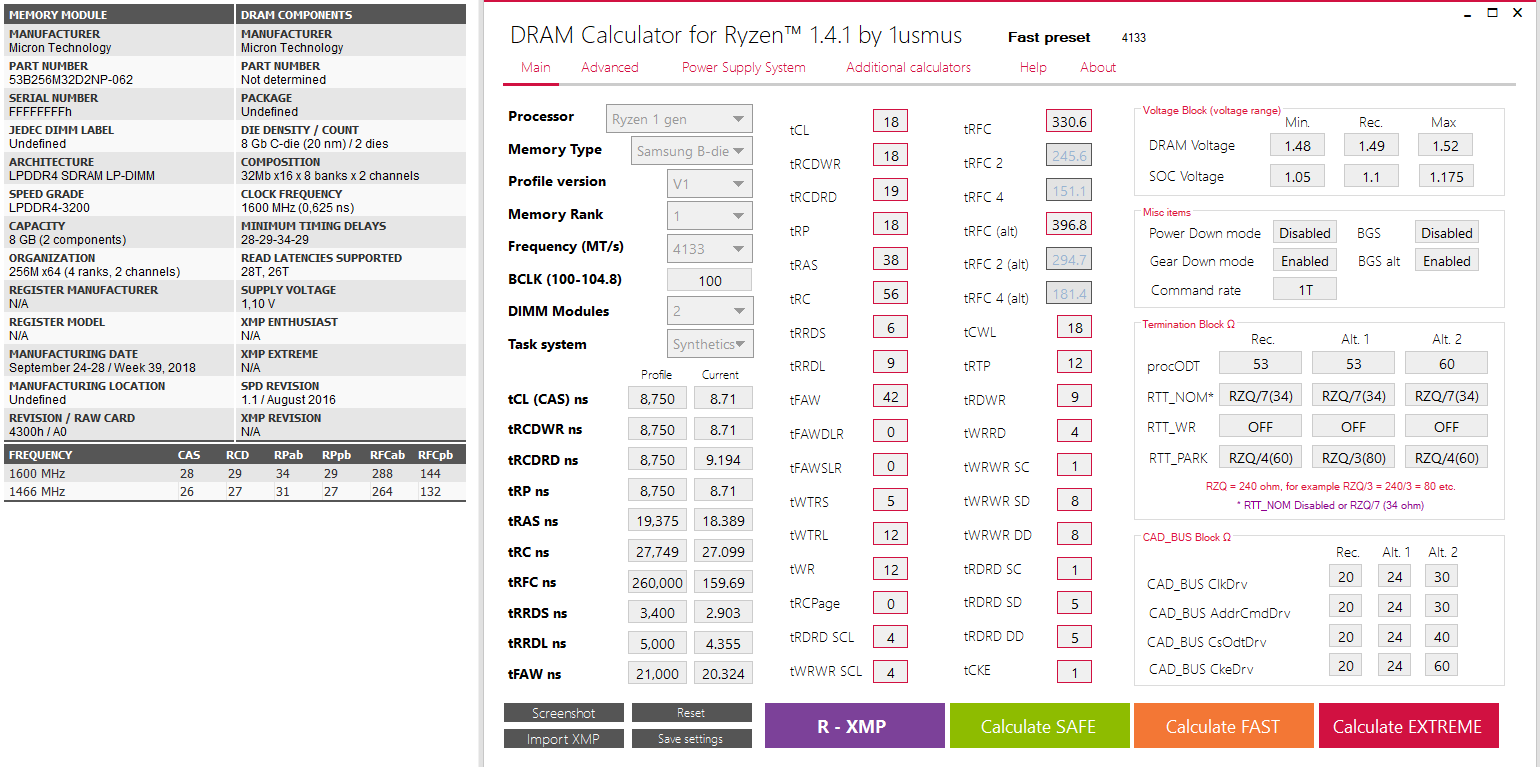Select the CAD_BUS CkeDrv Alt. 2 value 60
This screenshot has height=767, width=1540.
(x=1442, y=666)
